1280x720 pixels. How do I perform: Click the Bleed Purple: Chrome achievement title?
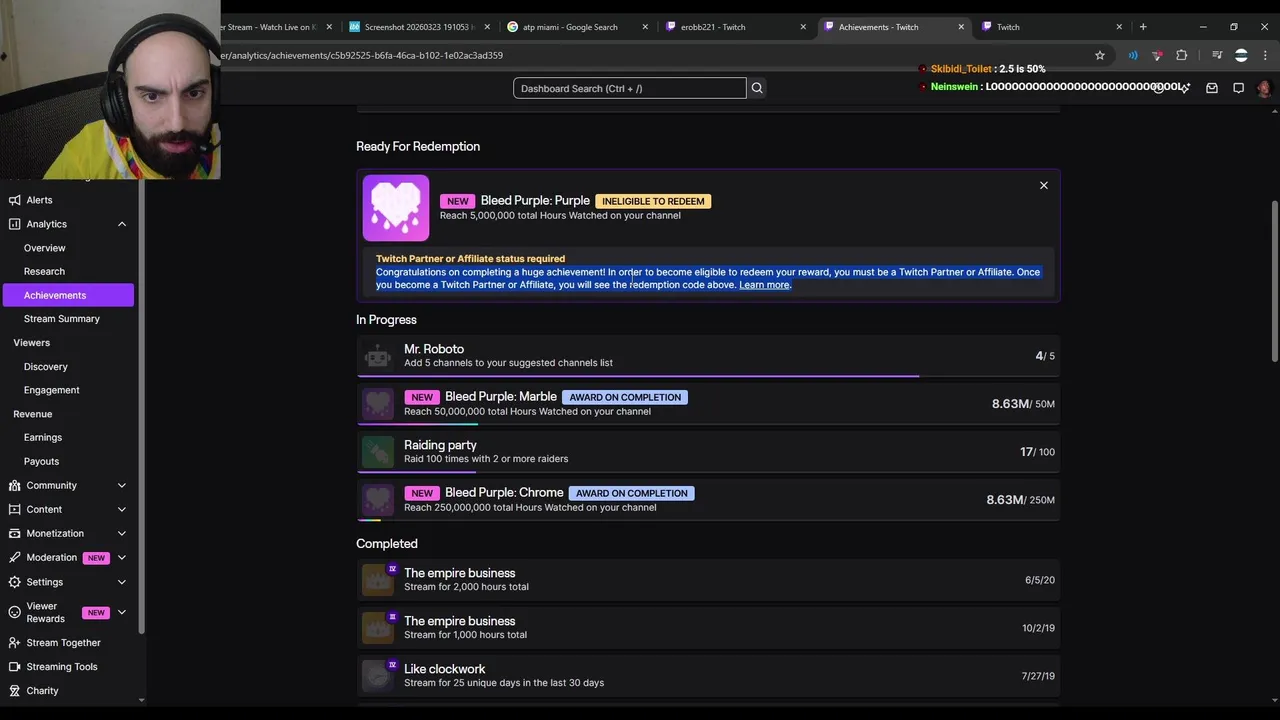[504, 493]
